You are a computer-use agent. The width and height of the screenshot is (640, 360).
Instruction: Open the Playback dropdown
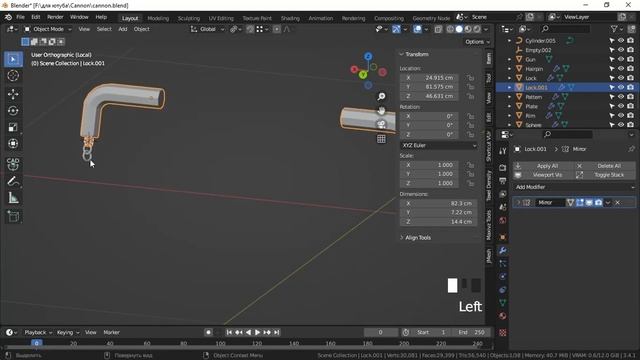tap(38, 332)
